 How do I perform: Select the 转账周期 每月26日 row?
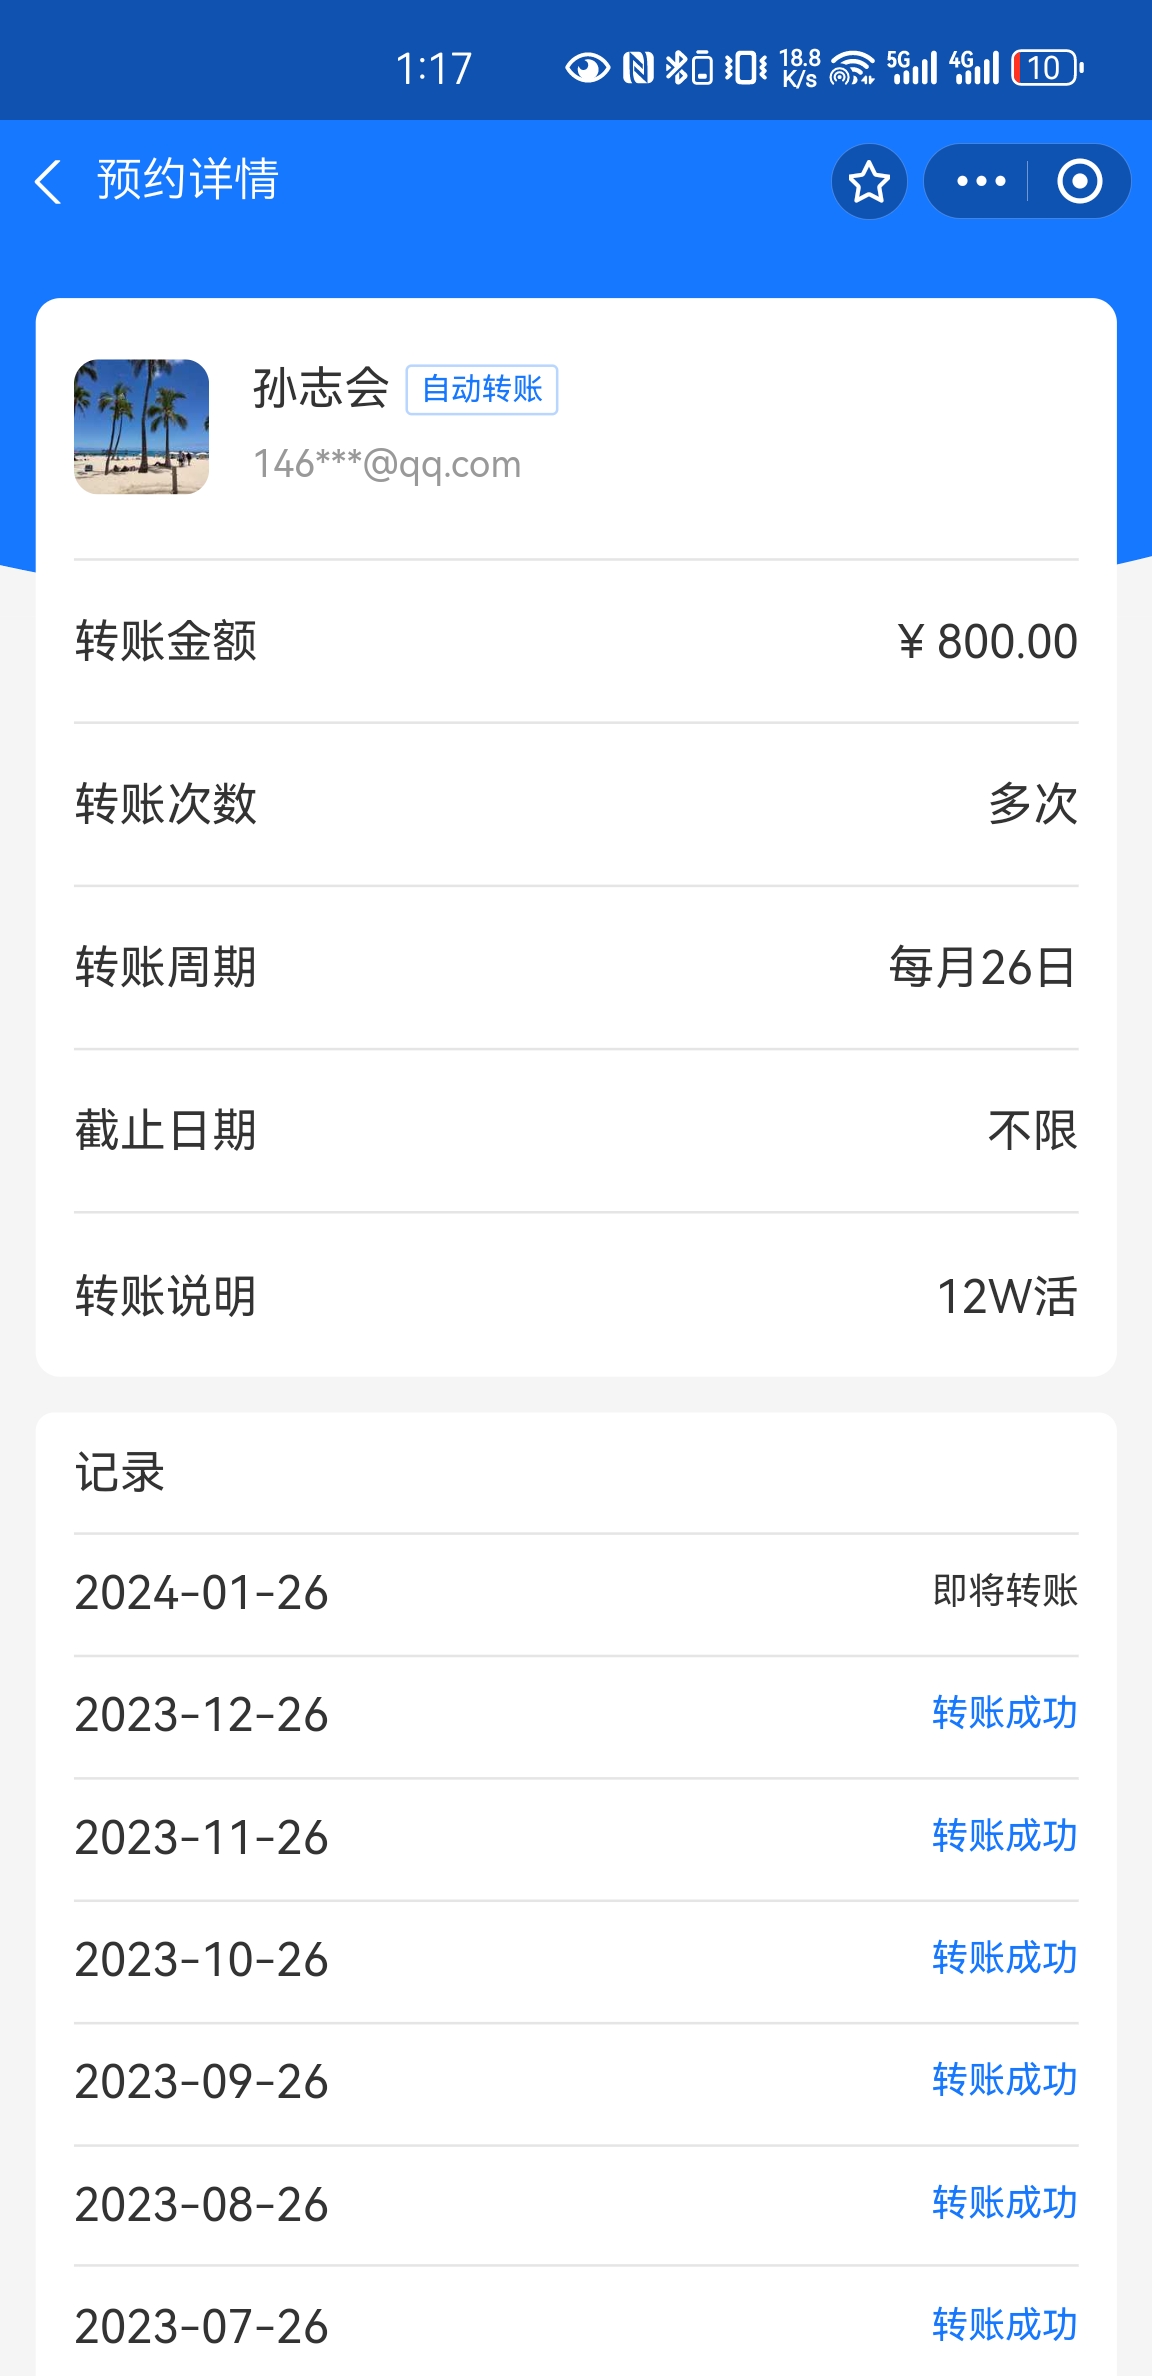click(x=576, y=968)
